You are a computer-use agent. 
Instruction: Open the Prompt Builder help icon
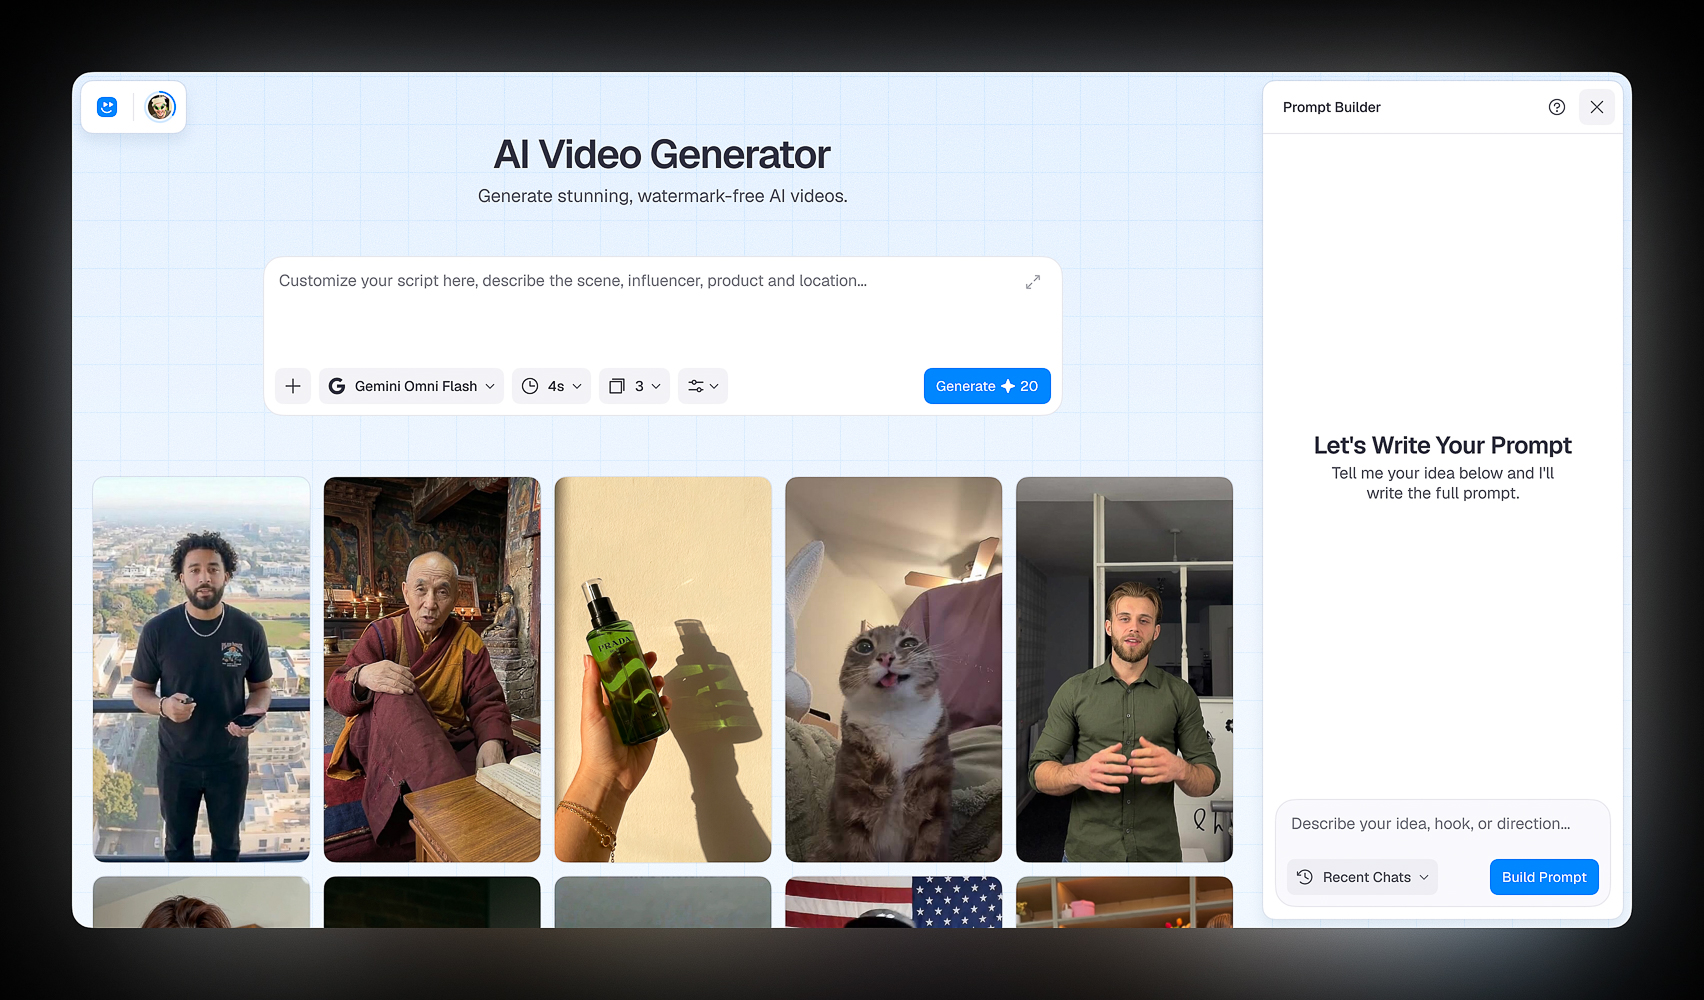(1557, 107)
